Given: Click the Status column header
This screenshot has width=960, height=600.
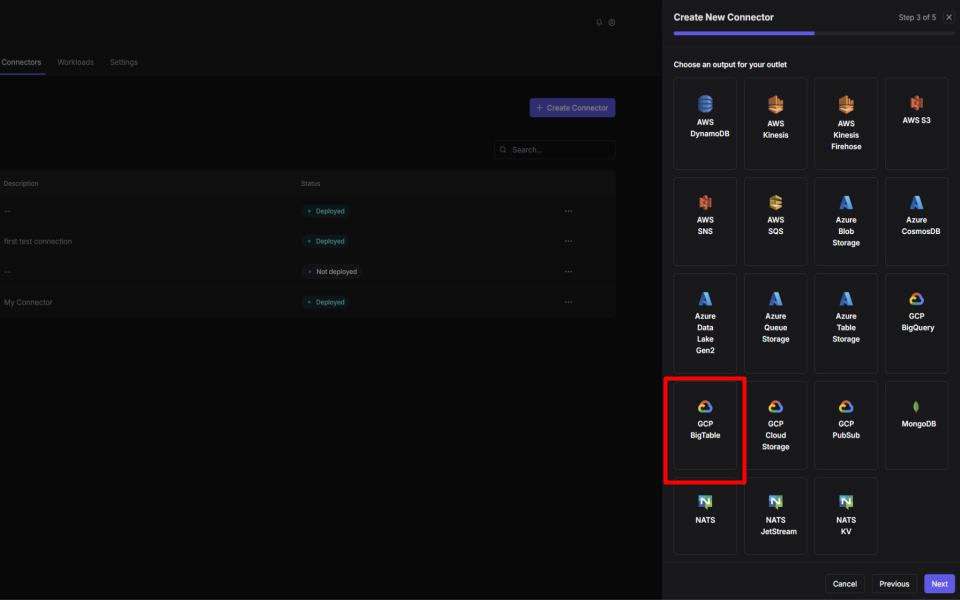Looking at the screenshot, I should coord(310,184).
